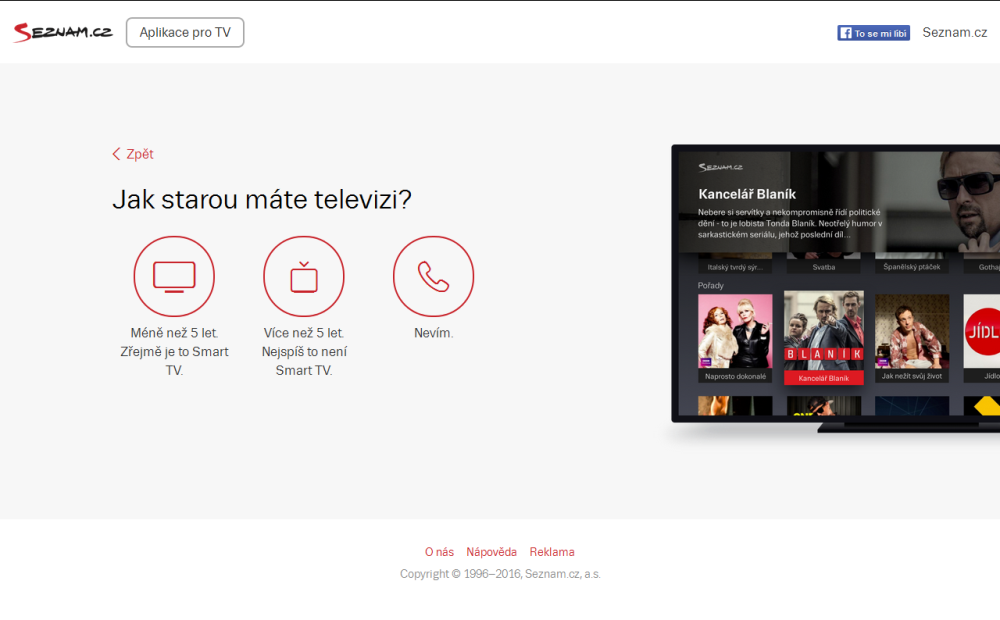Select the old television icon

click(304, 276)
